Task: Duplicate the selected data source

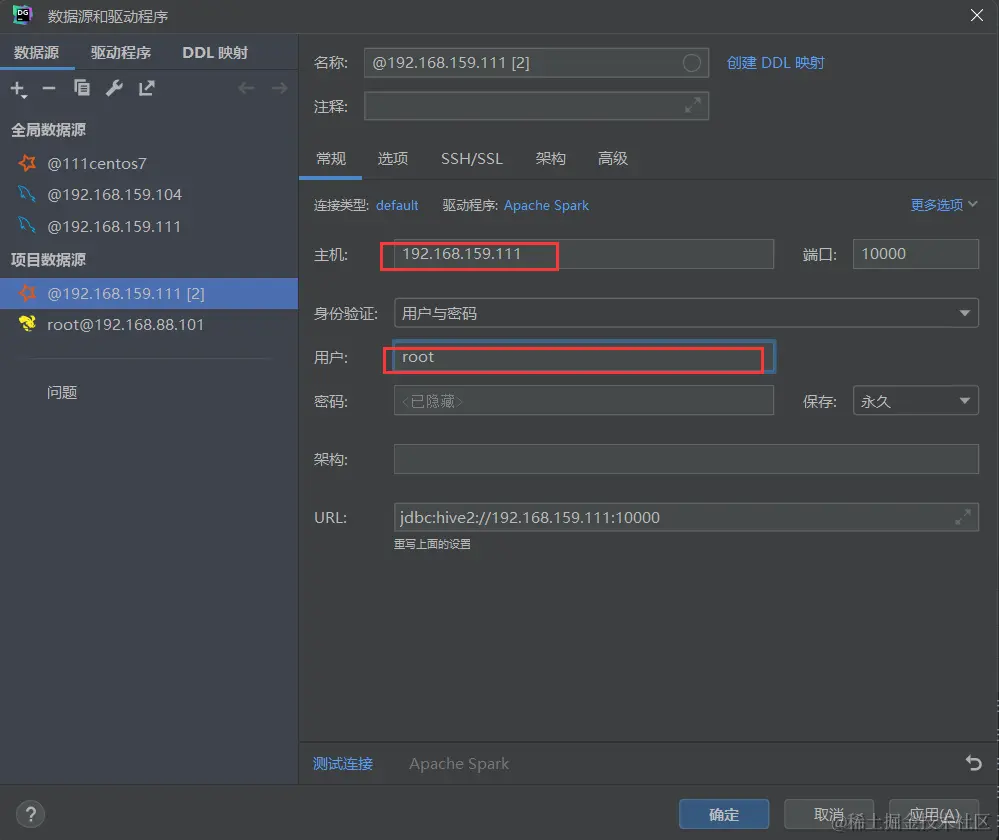Action: click(82, 88)
